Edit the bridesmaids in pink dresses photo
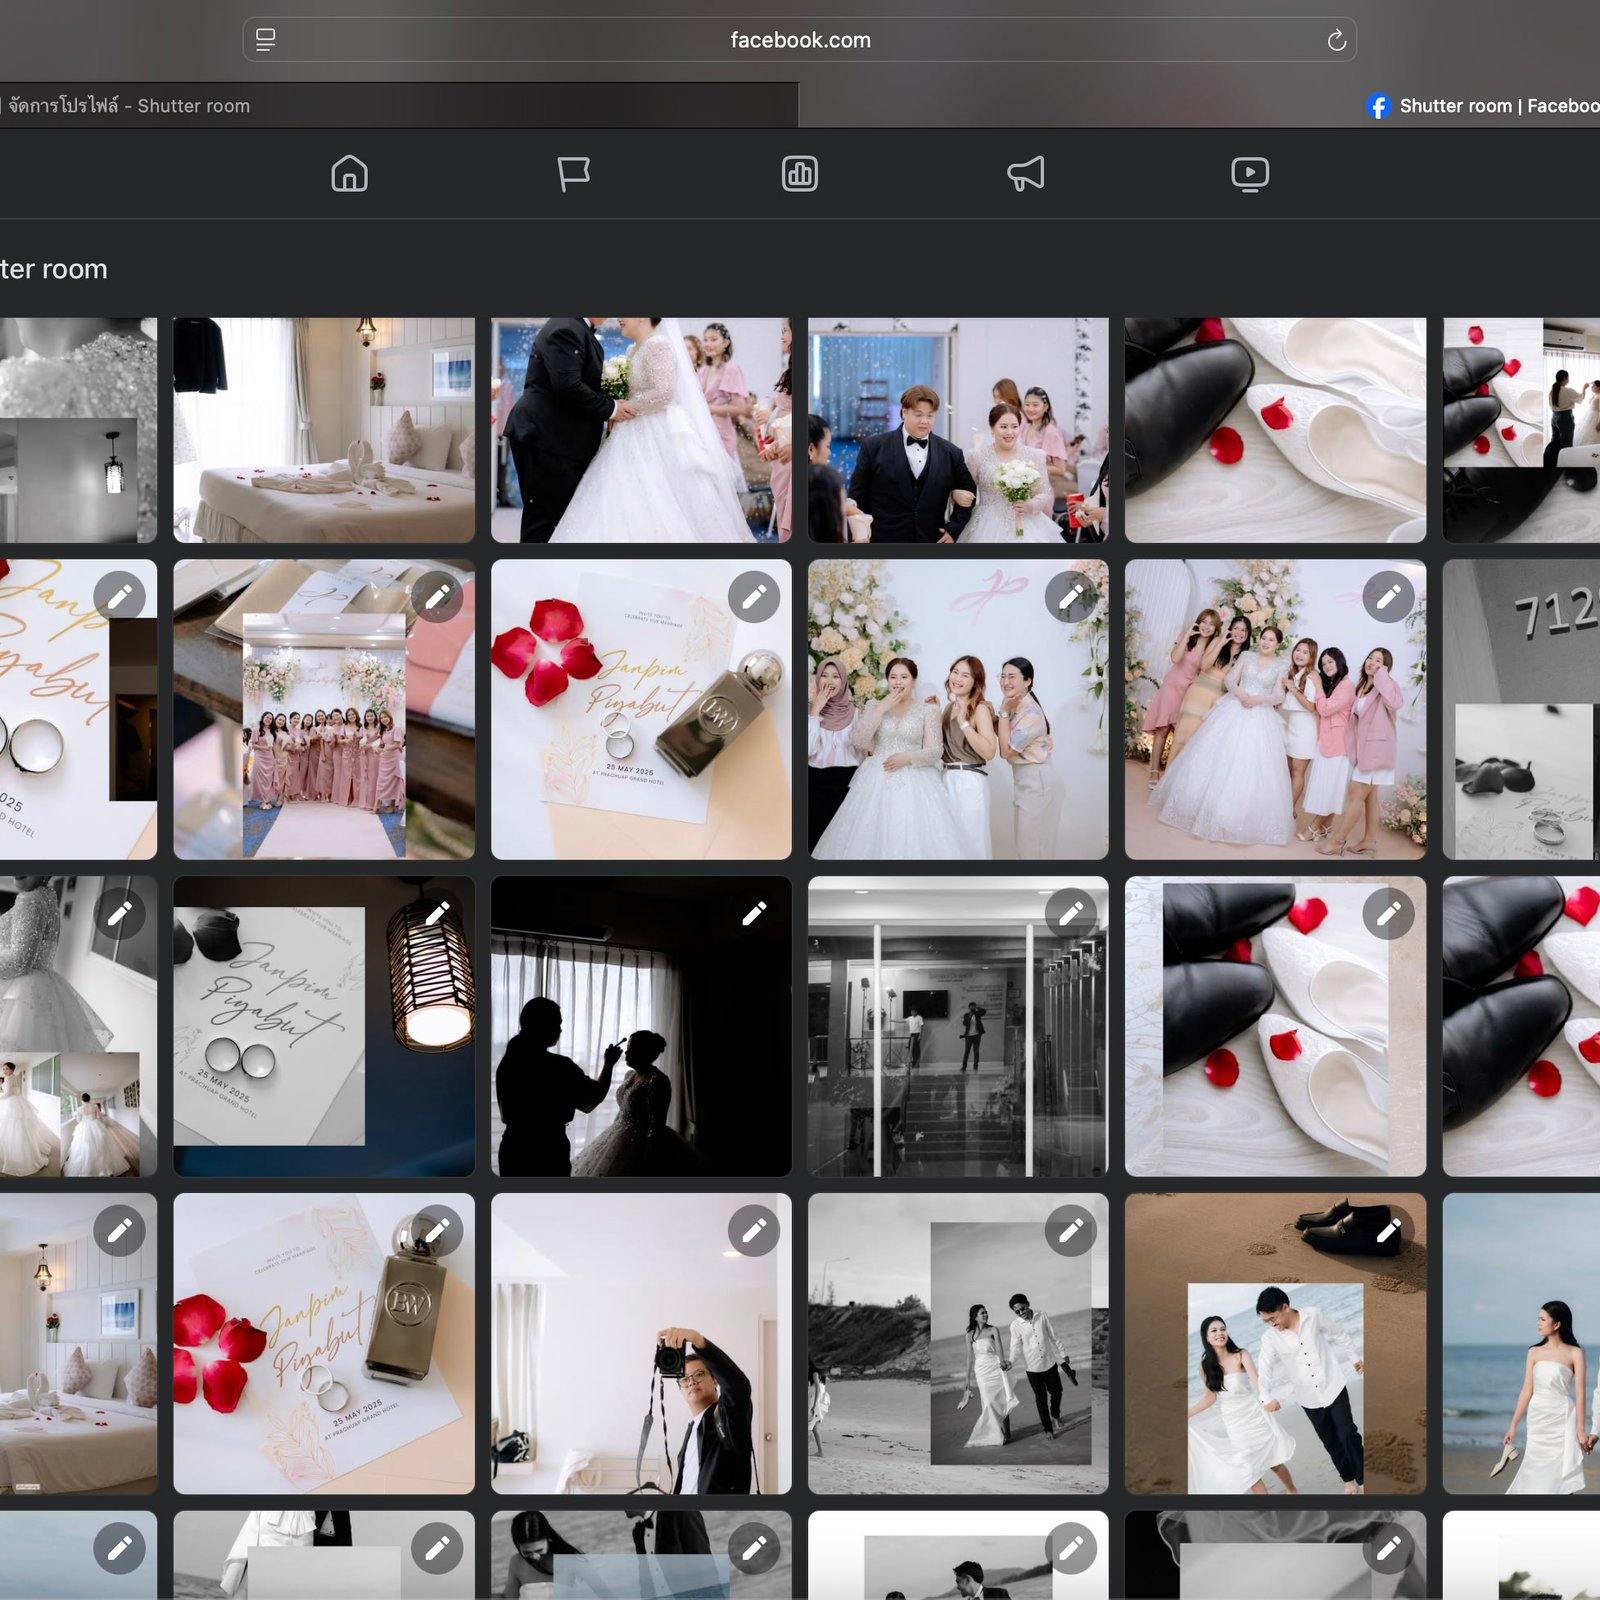This screenshot has height=1600, width=1600. 436,597
